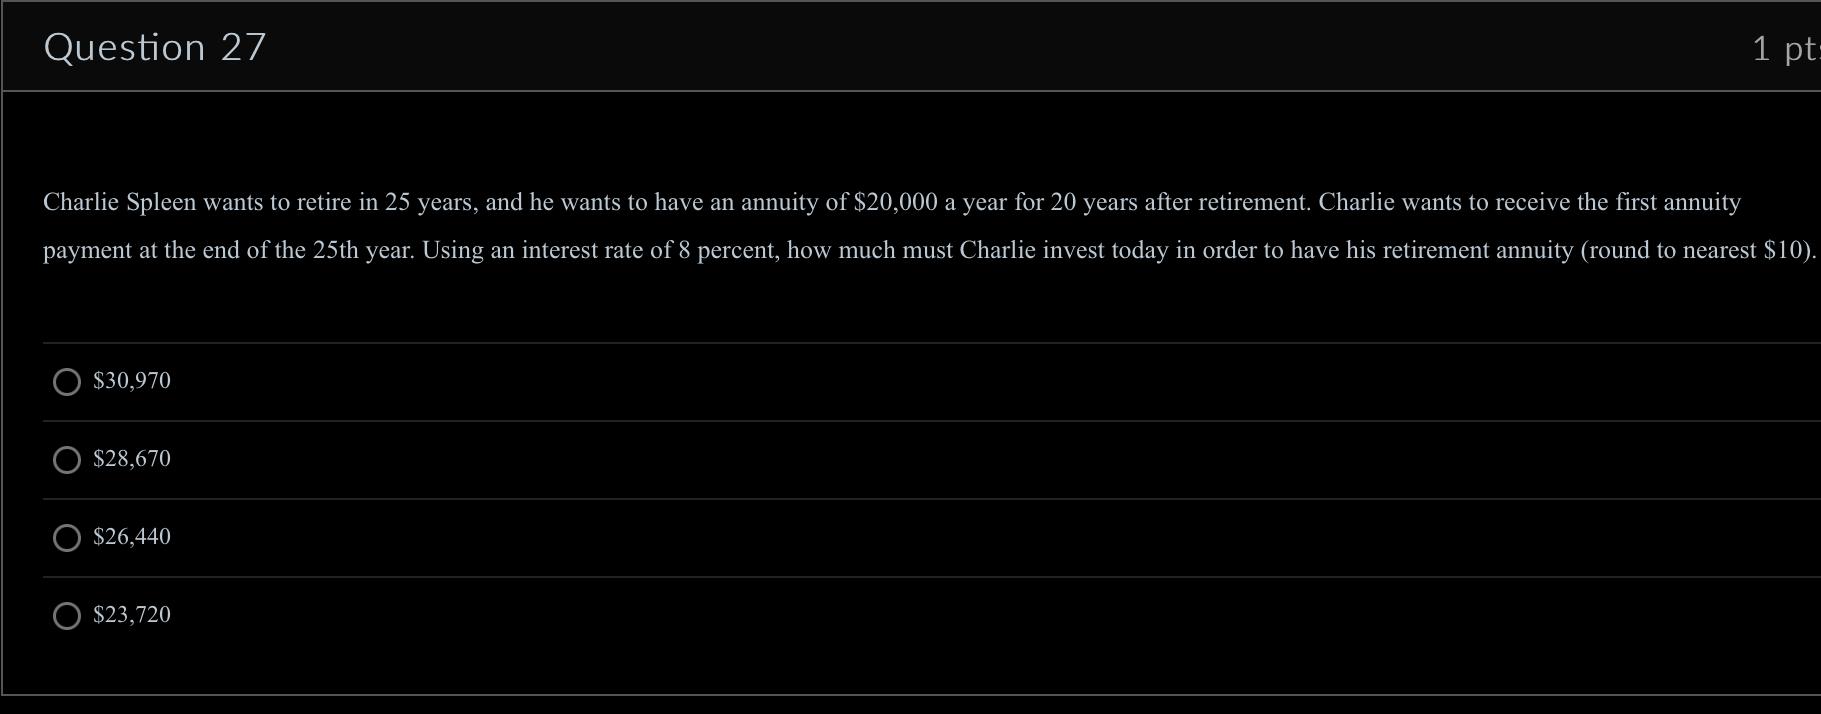
Task: Click the $26,440 label text
Action: click(x=131, y=537)
